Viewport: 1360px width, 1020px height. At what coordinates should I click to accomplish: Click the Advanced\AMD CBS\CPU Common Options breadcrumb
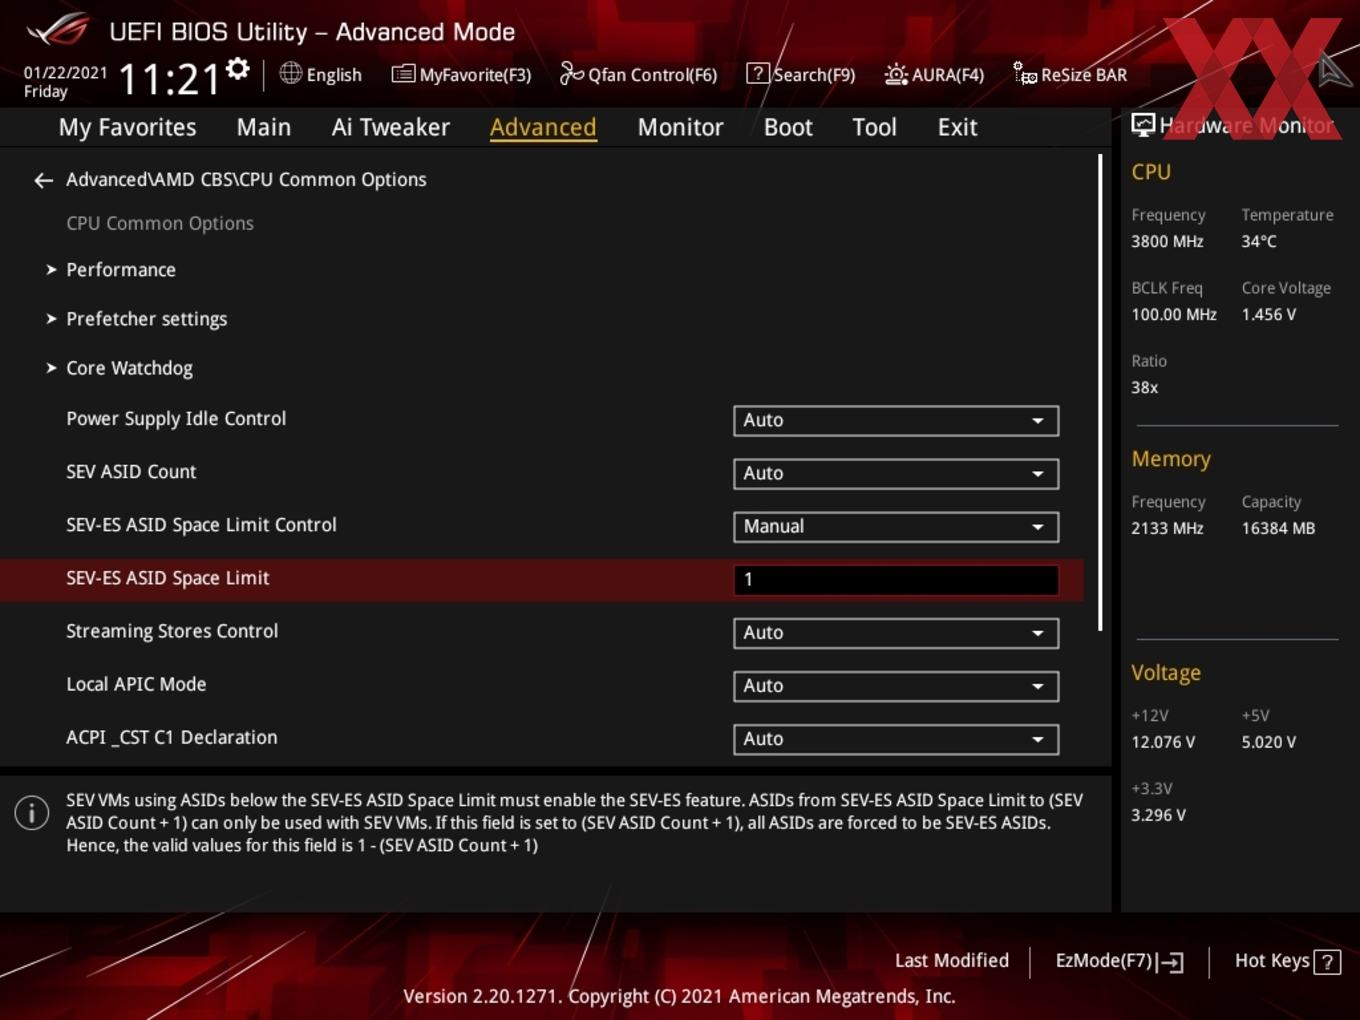point(246,180)
